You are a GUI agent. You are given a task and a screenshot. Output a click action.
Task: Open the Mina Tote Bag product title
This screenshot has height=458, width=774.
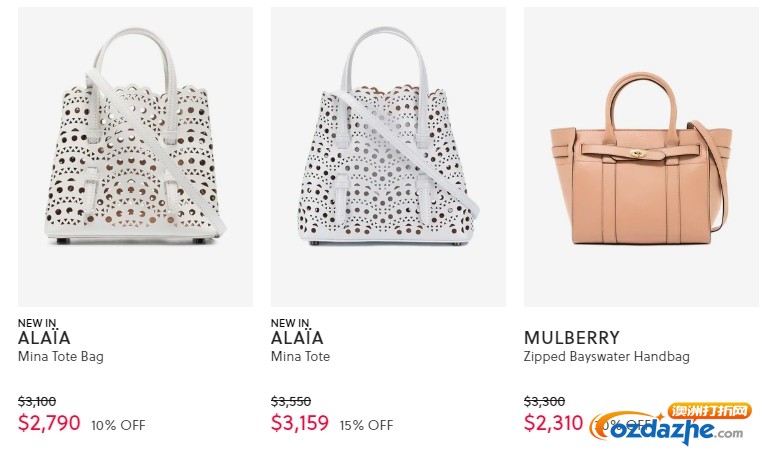61,357
